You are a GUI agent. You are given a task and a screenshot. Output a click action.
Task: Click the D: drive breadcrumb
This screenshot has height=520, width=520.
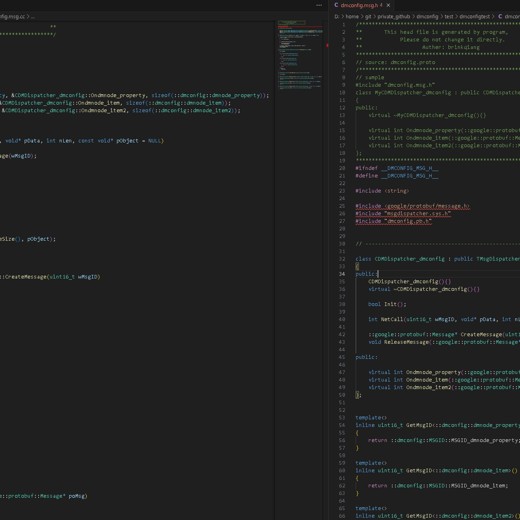coord(336,16)
